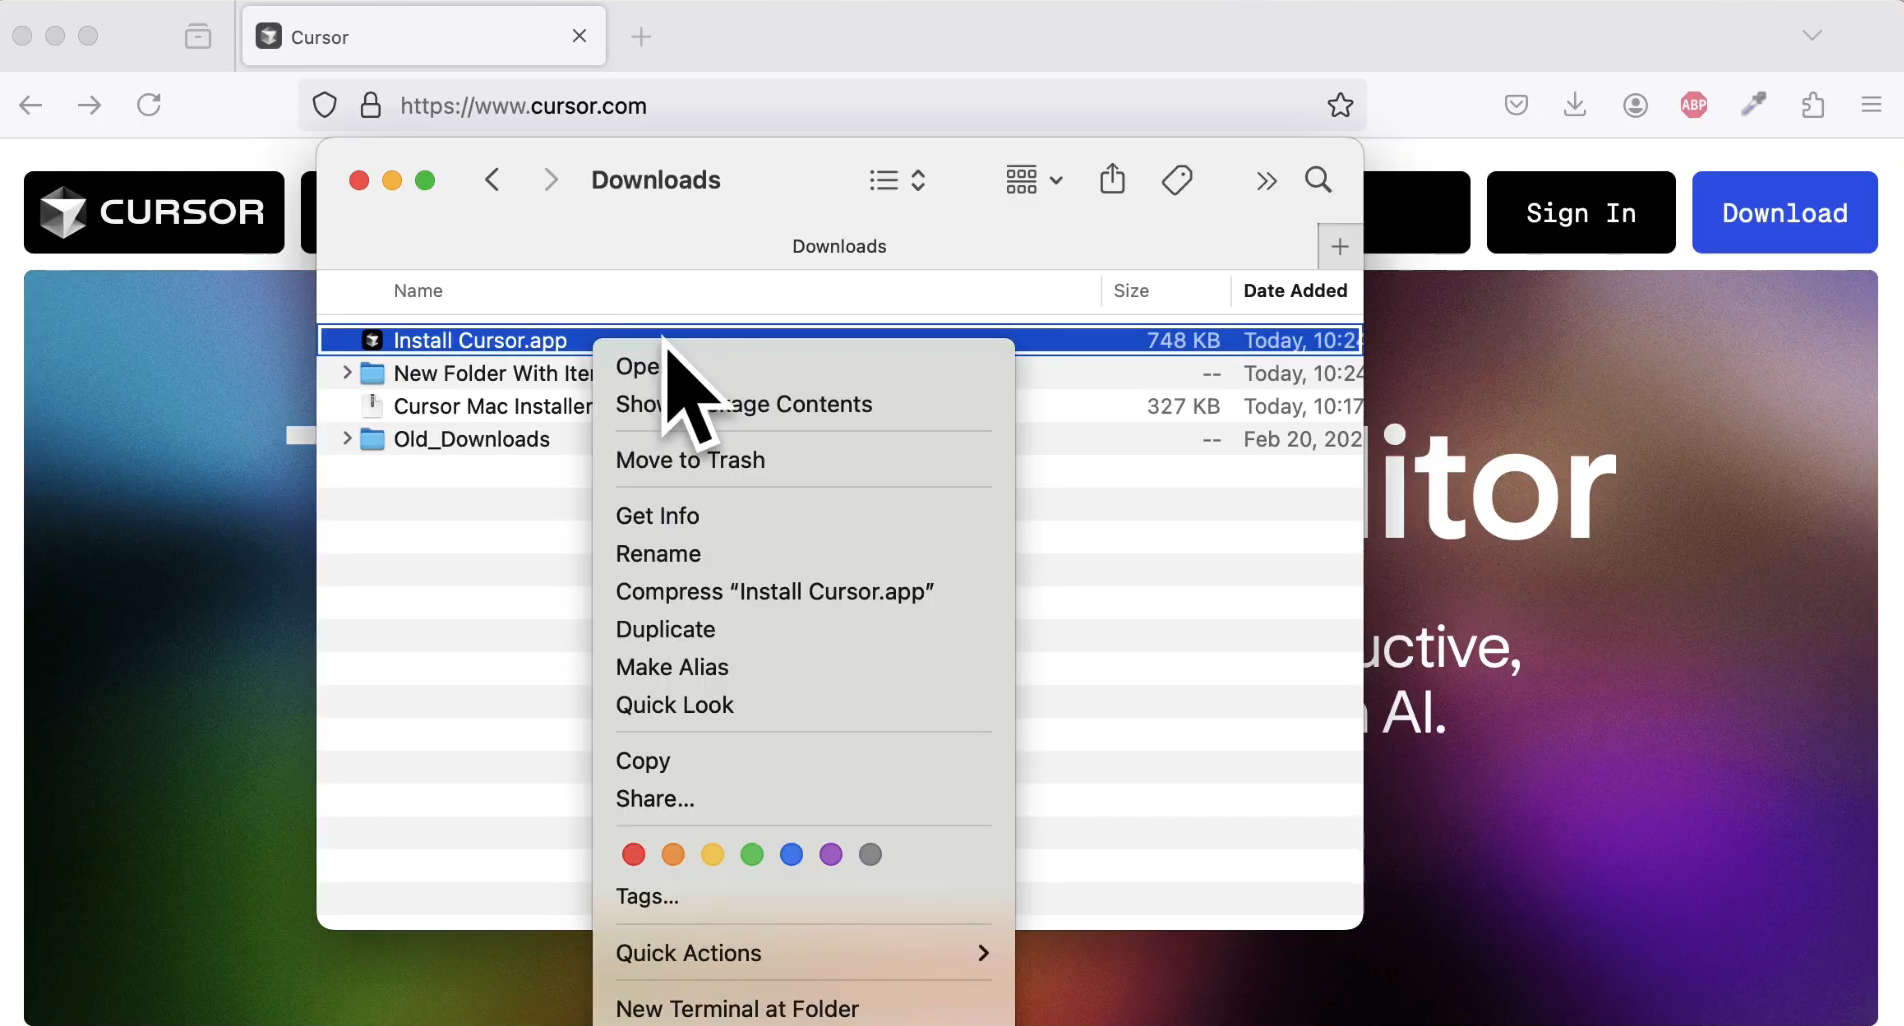Sort files by the Name column header
This screenshot has width=1904, height=1026.
click(x=418, y=291)
